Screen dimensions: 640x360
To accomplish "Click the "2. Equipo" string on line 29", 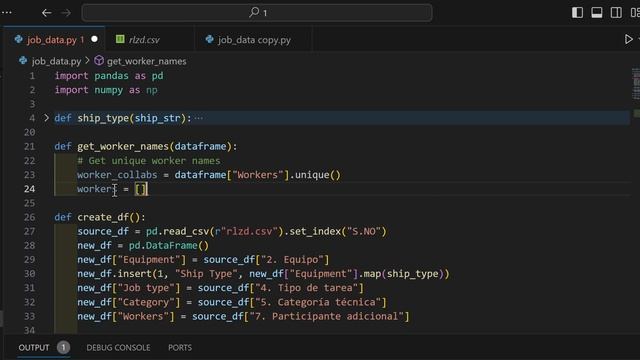I will tap(292, 260).
